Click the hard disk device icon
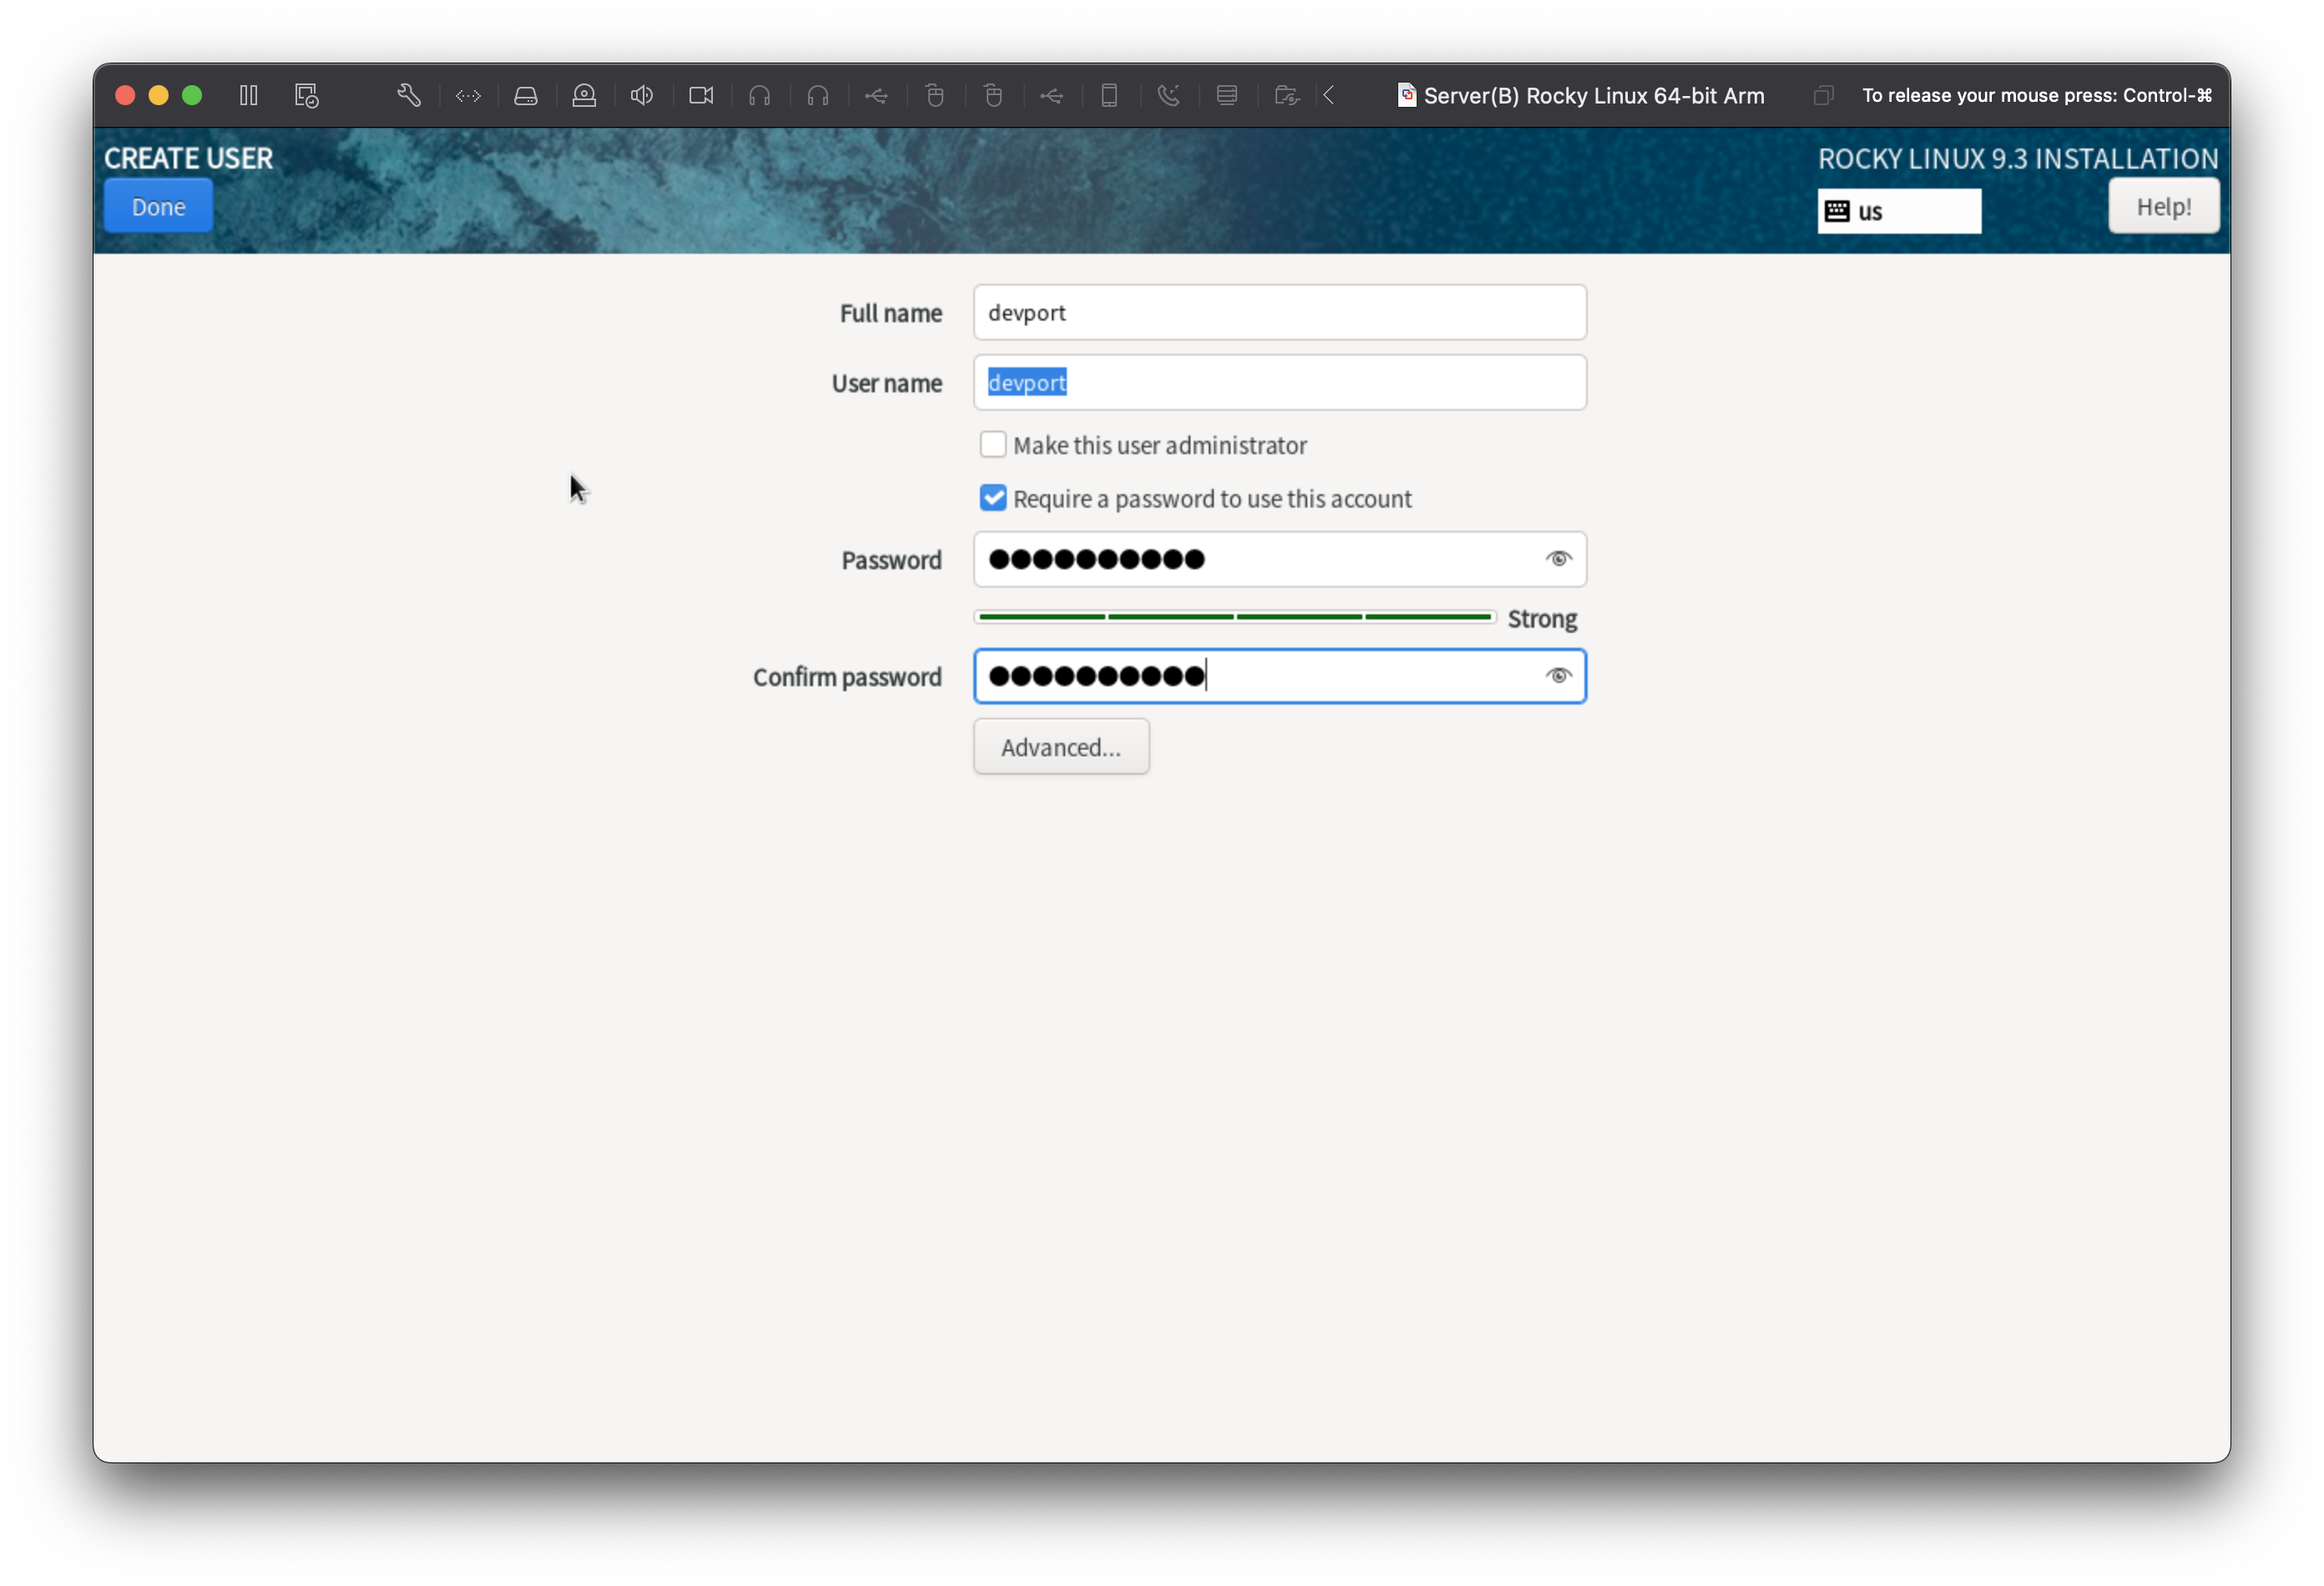Viewport: 2324px width, 1586px height. tap(526, 95)
